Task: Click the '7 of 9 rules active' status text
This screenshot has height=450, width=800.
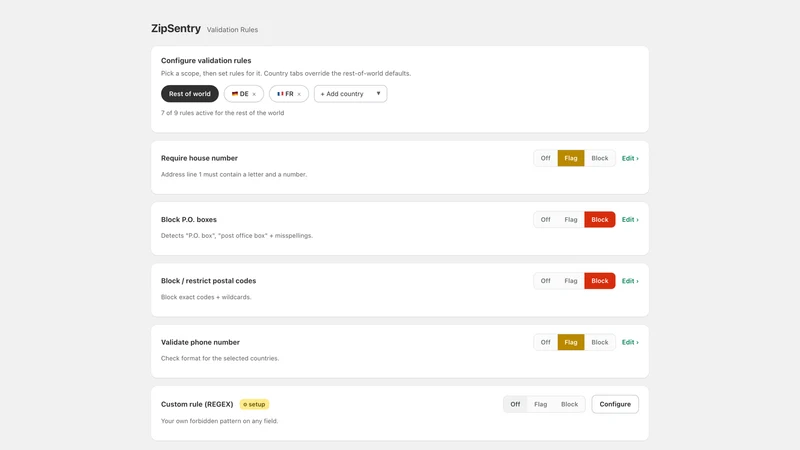Action: 222,113
